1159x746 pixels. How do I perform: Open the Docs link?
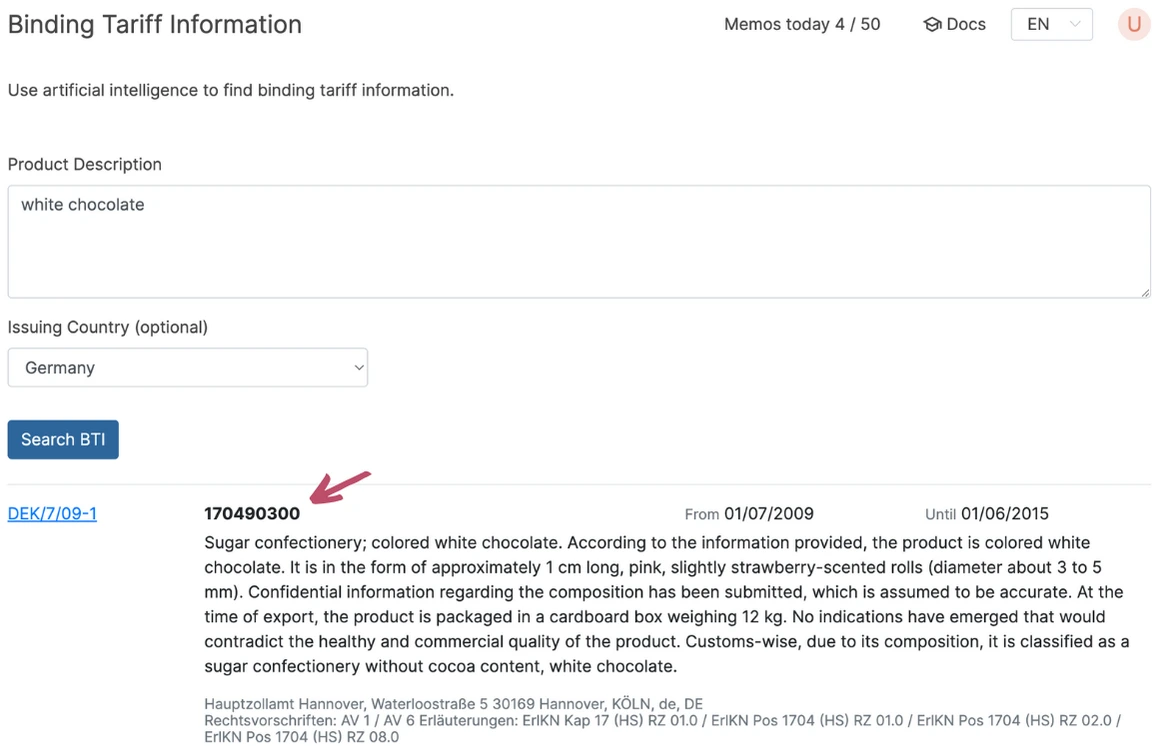965,25
